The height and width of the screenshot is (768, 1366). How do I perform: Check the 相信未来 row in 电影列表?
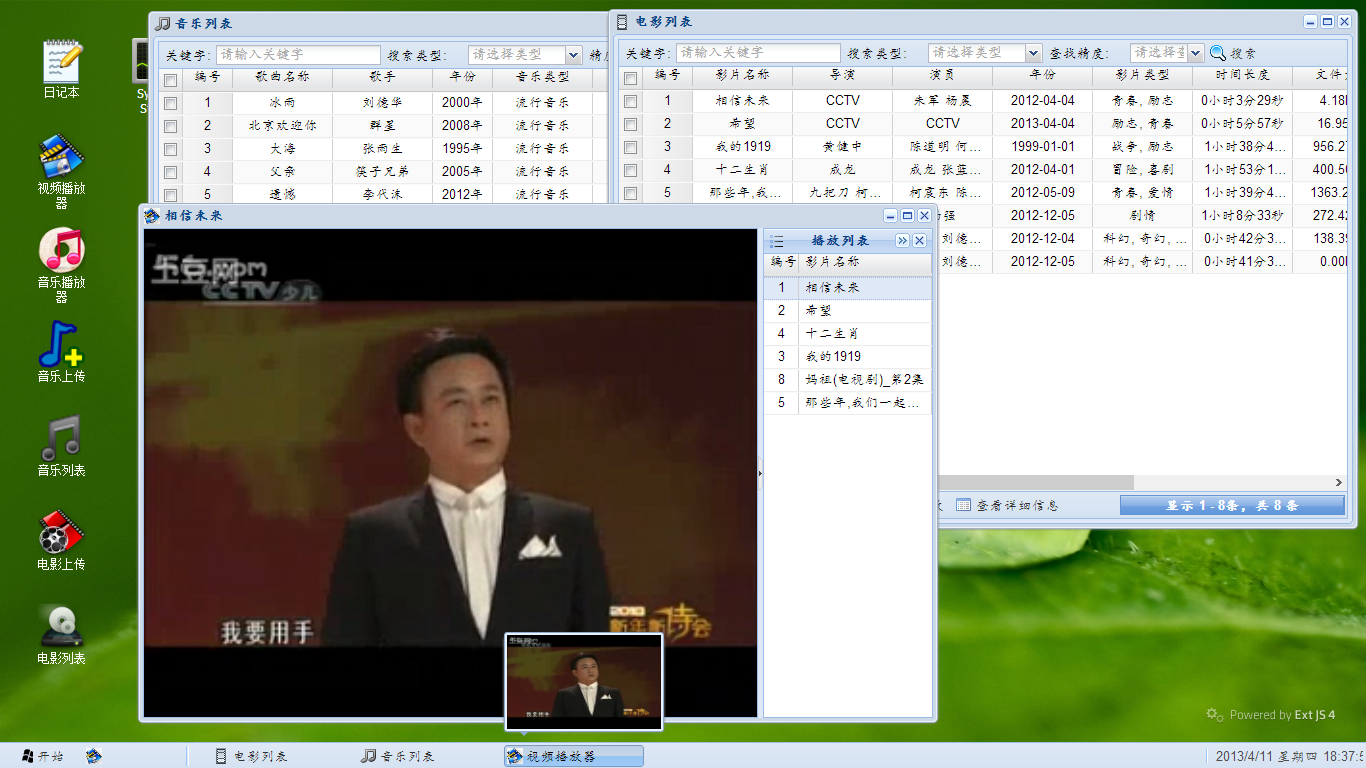point(630,101)
